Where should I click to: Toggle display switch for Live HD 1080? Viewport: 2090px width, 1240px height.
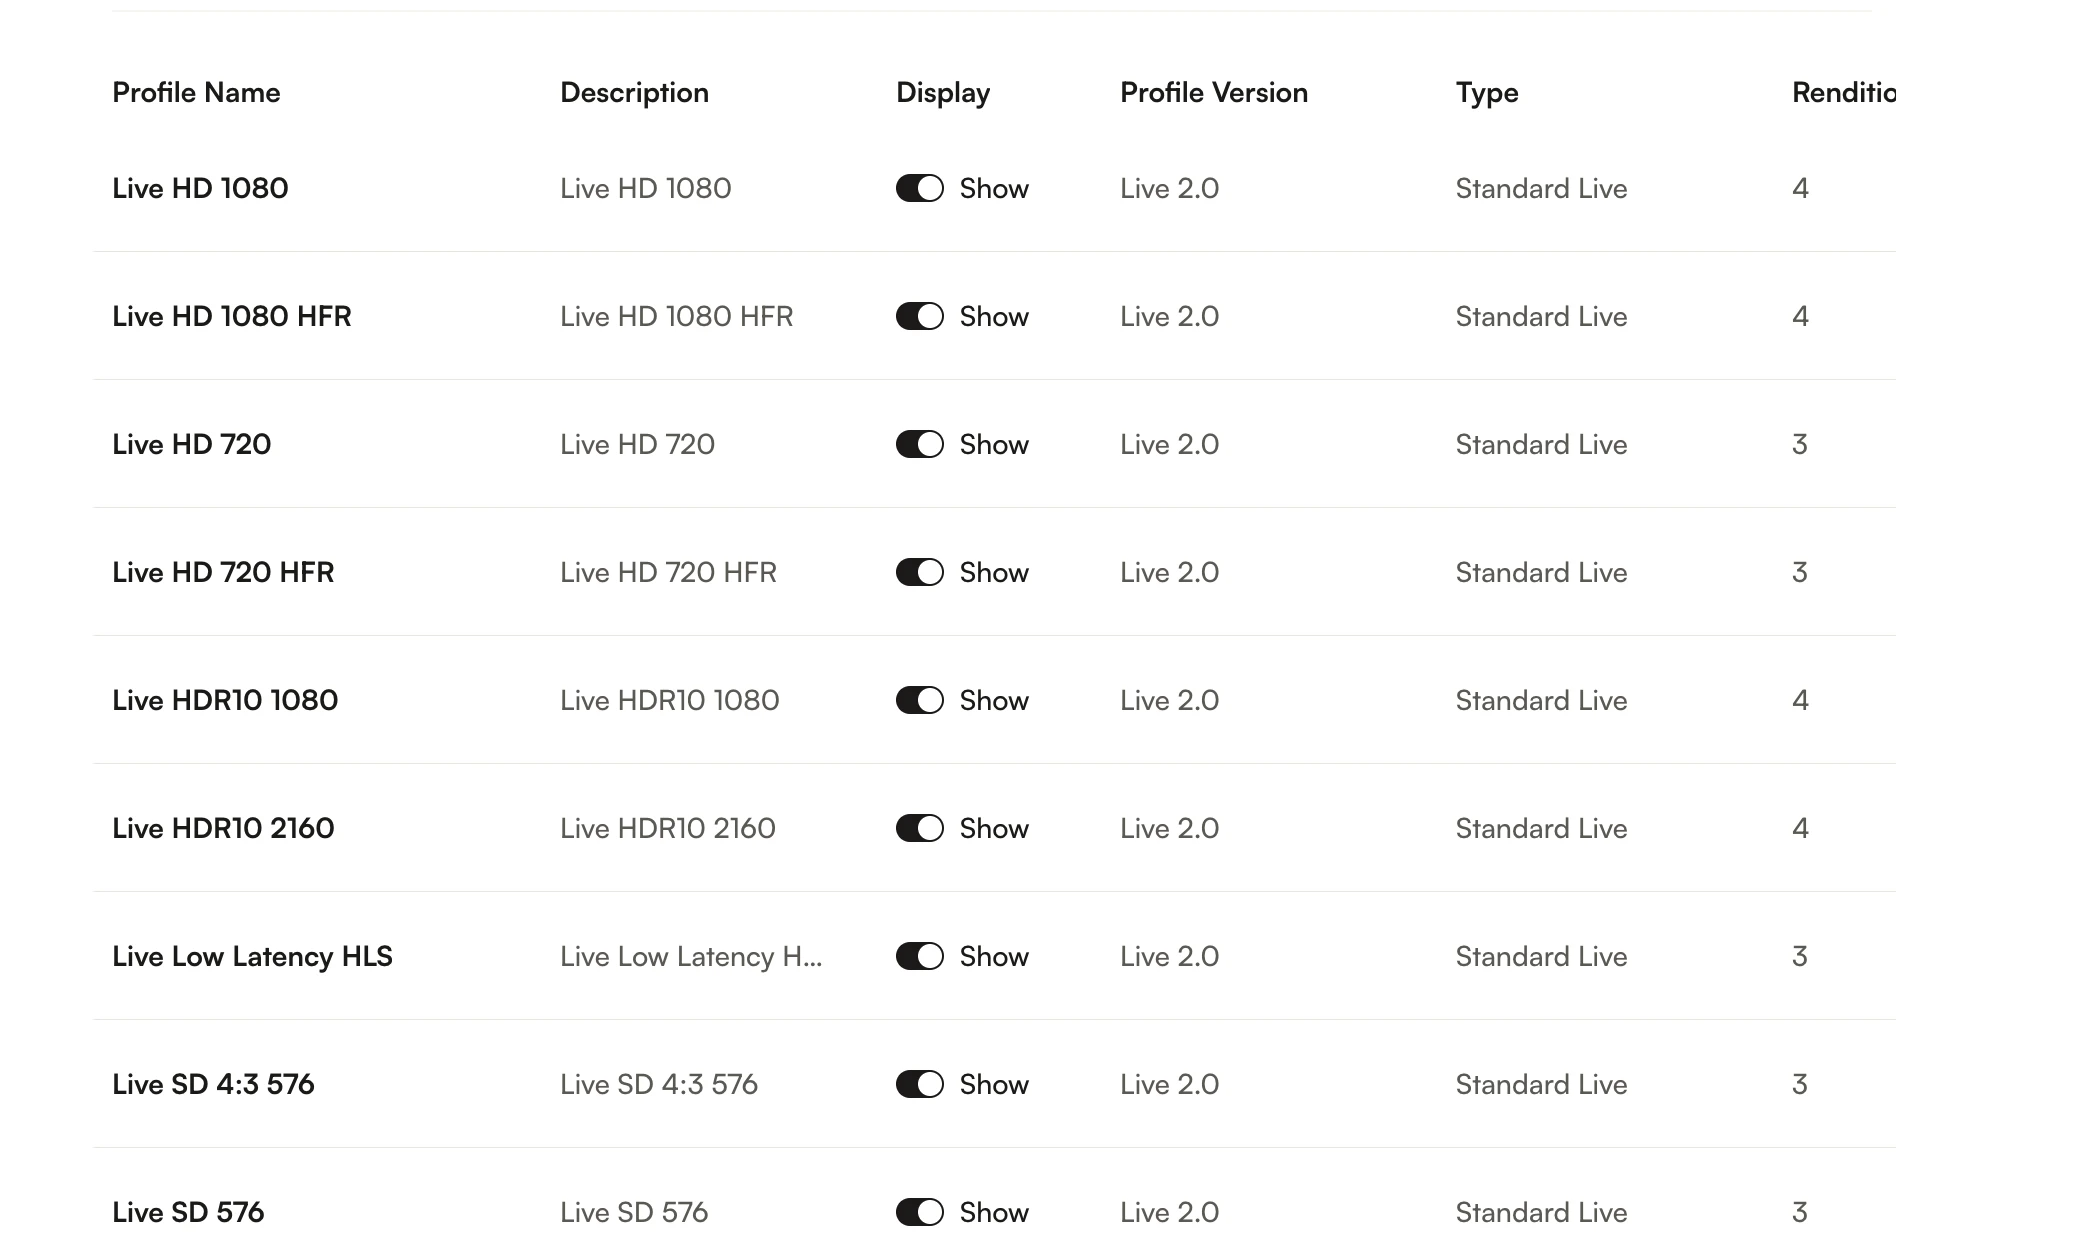click(x=919, y=188)
